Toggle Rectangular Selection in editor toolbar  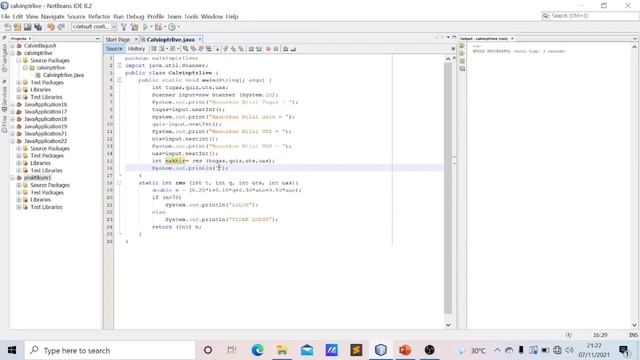coord(216,49)
